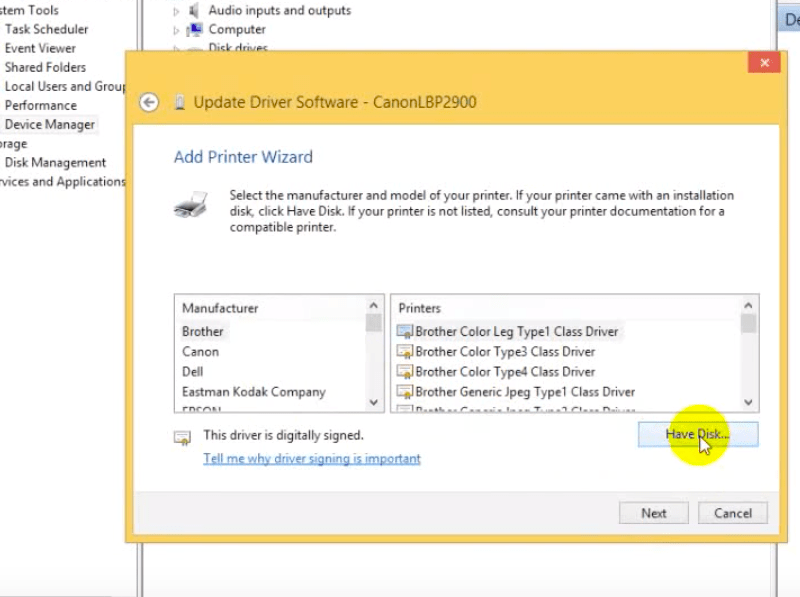Screen dimensions: 800x597
Task: Go back using the wizard back arrow
Action: 149,103
